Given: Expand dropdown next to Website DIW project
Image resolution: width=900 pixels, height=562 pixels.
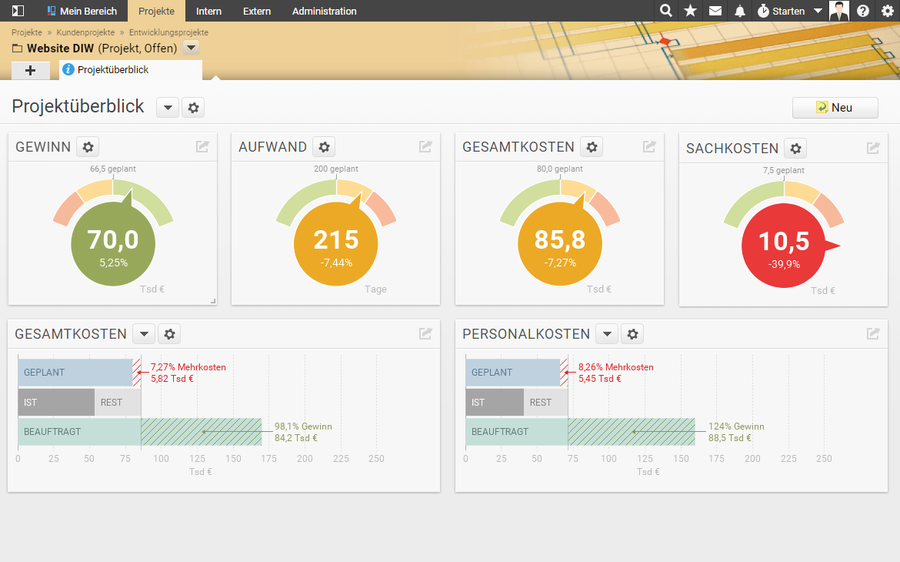Looking at the screenshot, I should coord(191,48).
